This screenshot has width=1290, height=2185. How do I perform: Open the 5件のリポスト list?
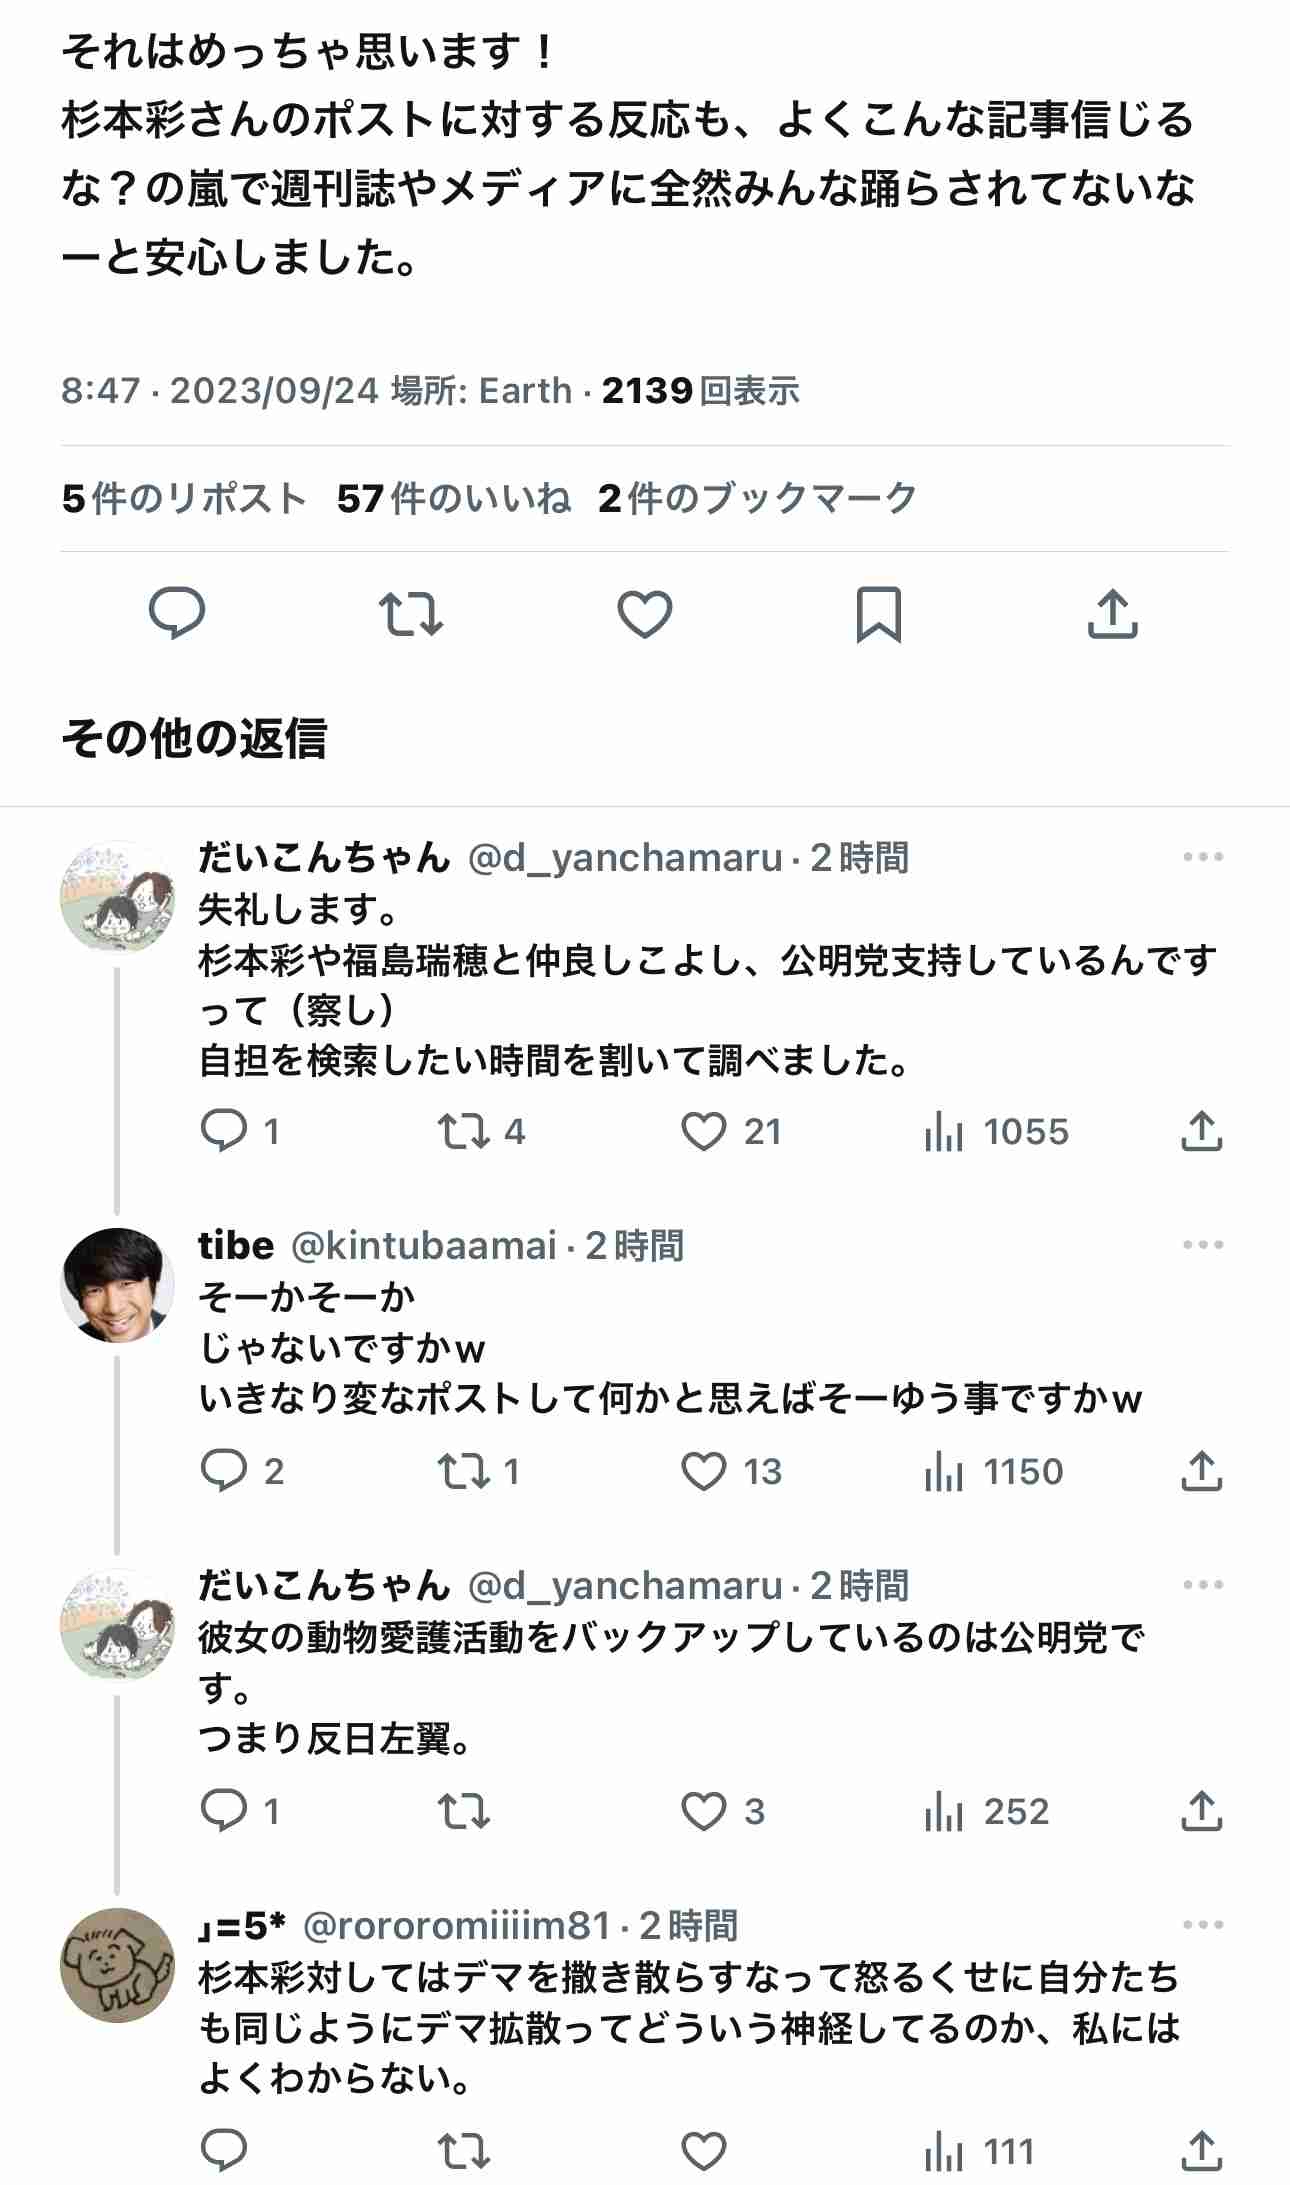pos(183,498)
